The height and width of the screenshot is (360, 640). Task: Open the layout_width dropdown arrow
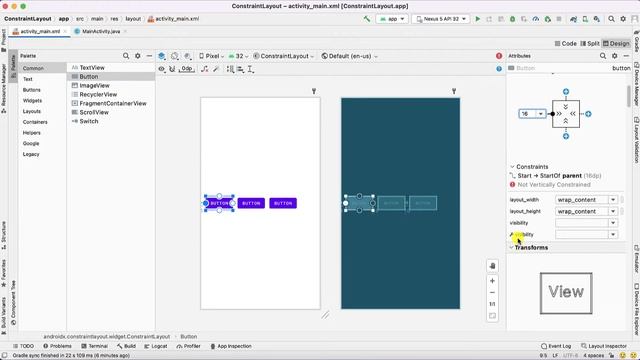point(613,200)
